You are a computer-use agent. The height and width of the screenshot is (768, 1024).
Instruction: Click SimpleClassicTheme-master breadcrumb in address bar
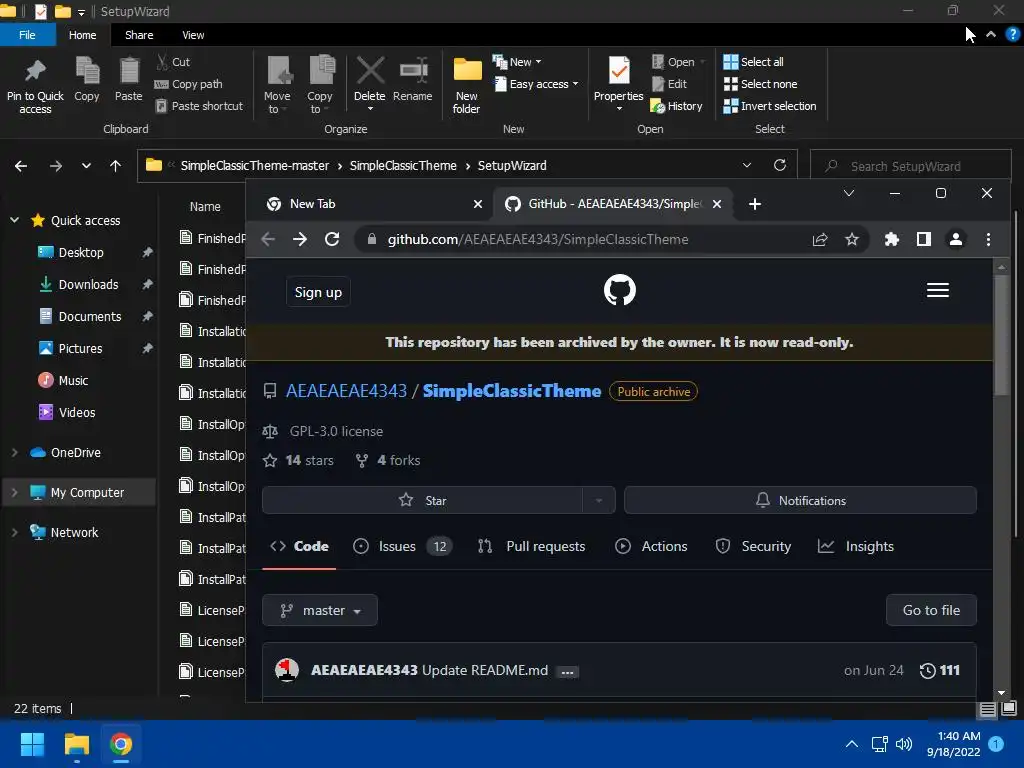click(255, 166)
